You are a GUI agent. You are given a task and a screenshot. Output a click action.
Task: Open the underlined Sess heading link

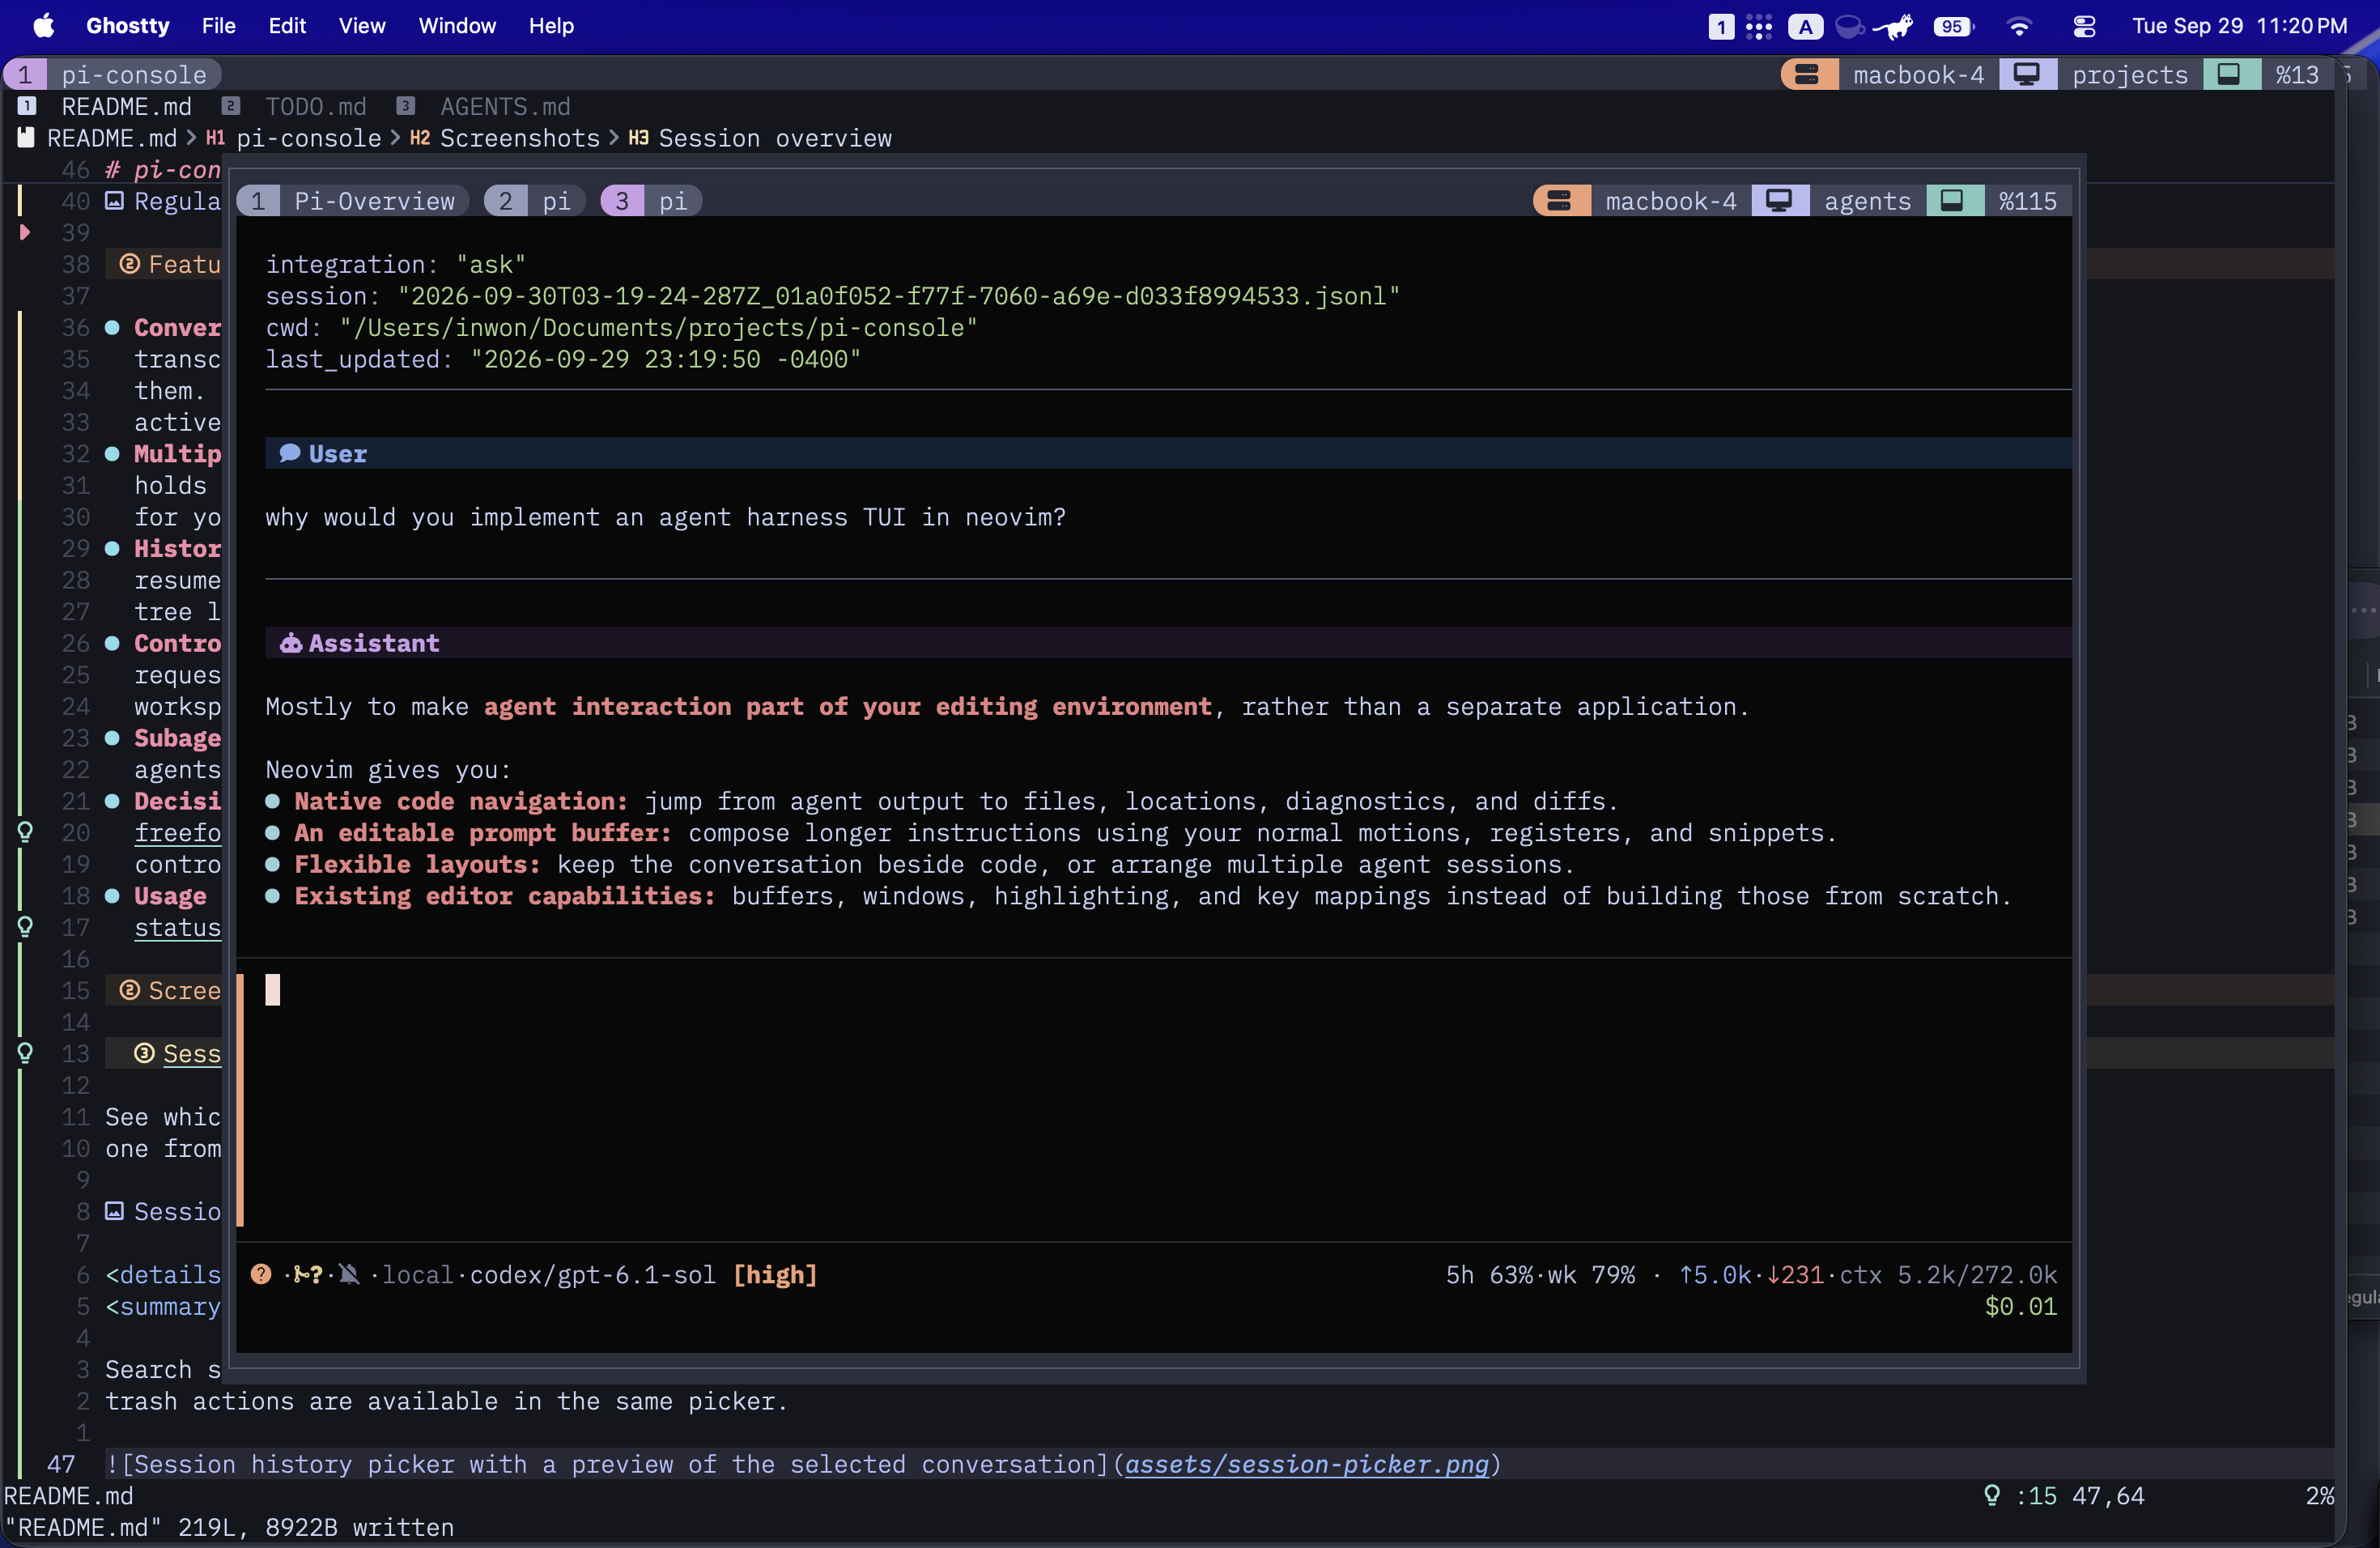[x=191, y=1053]
